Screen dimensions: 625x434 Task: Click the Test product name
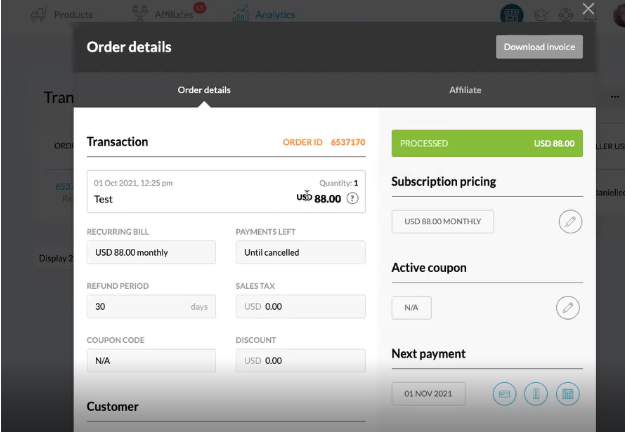pos(103,199)
